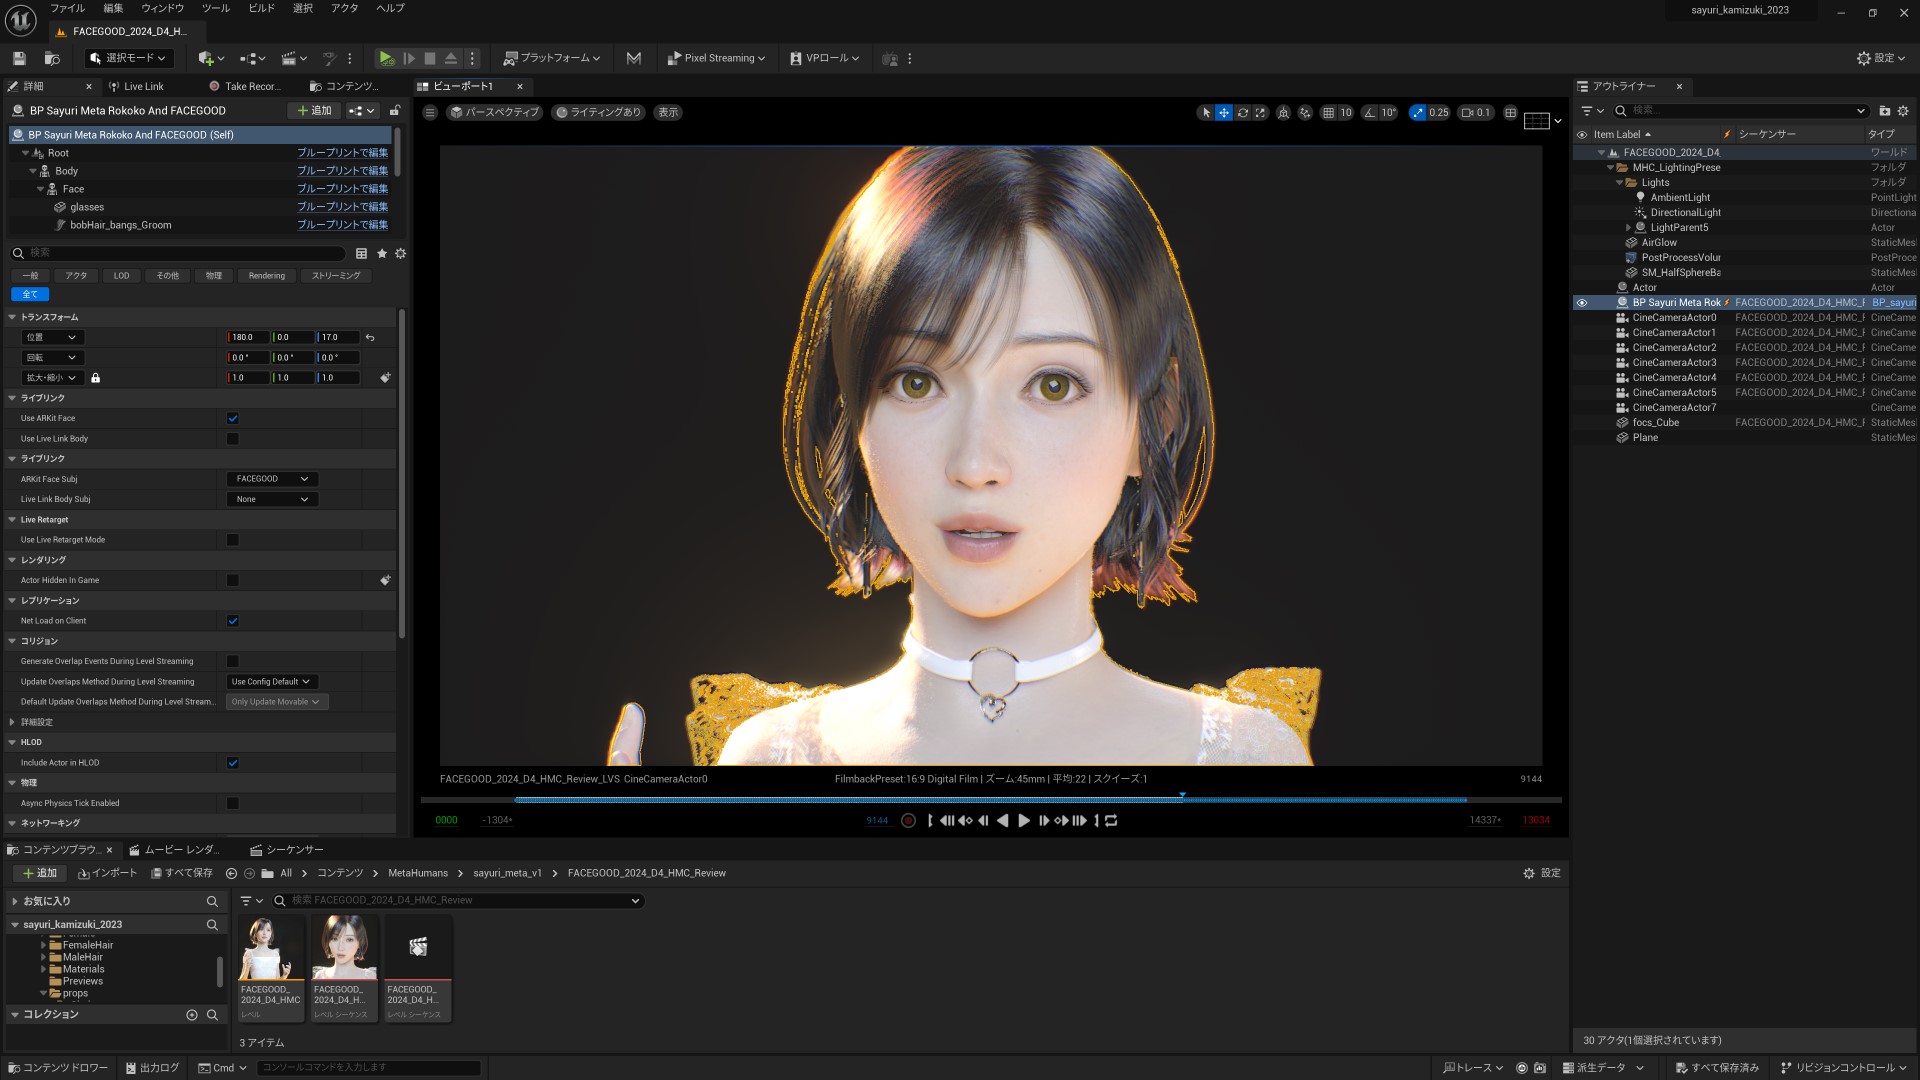Open the property matrix grid icon in the Details search row
Viewport: 1920px width, 1080px height.
(361, 253)
